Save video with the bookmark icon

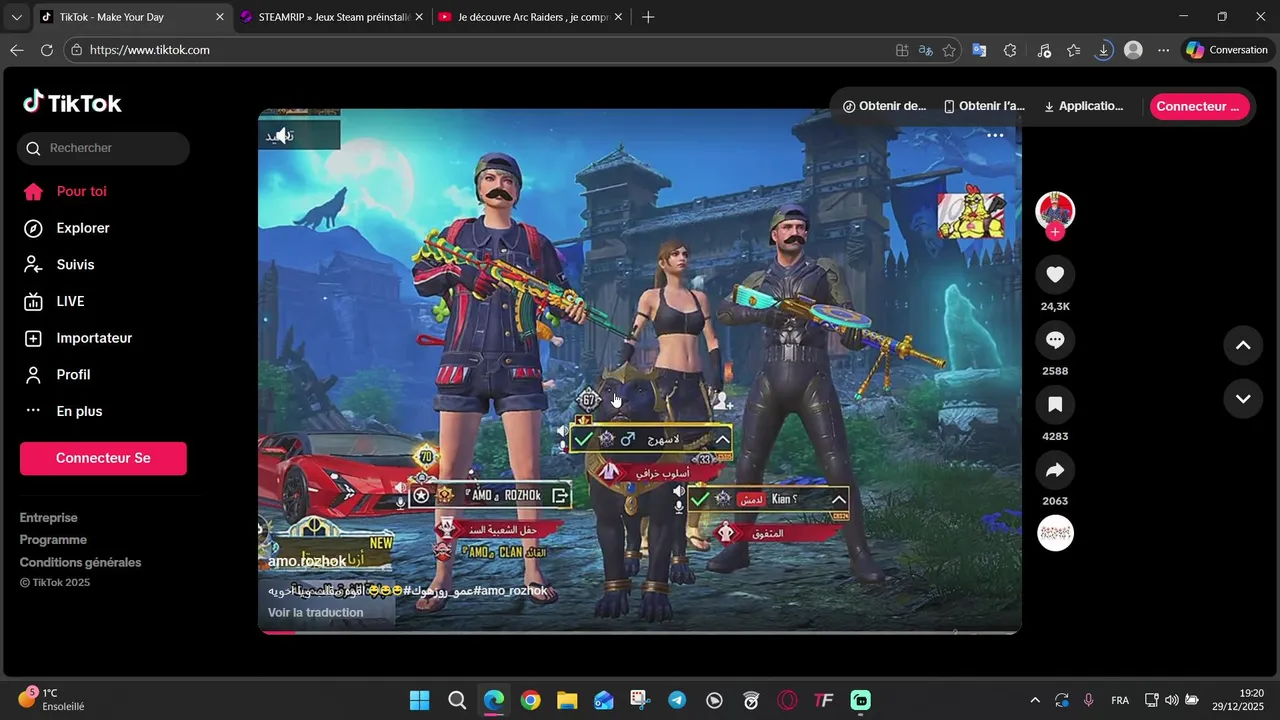point(1055,405)
